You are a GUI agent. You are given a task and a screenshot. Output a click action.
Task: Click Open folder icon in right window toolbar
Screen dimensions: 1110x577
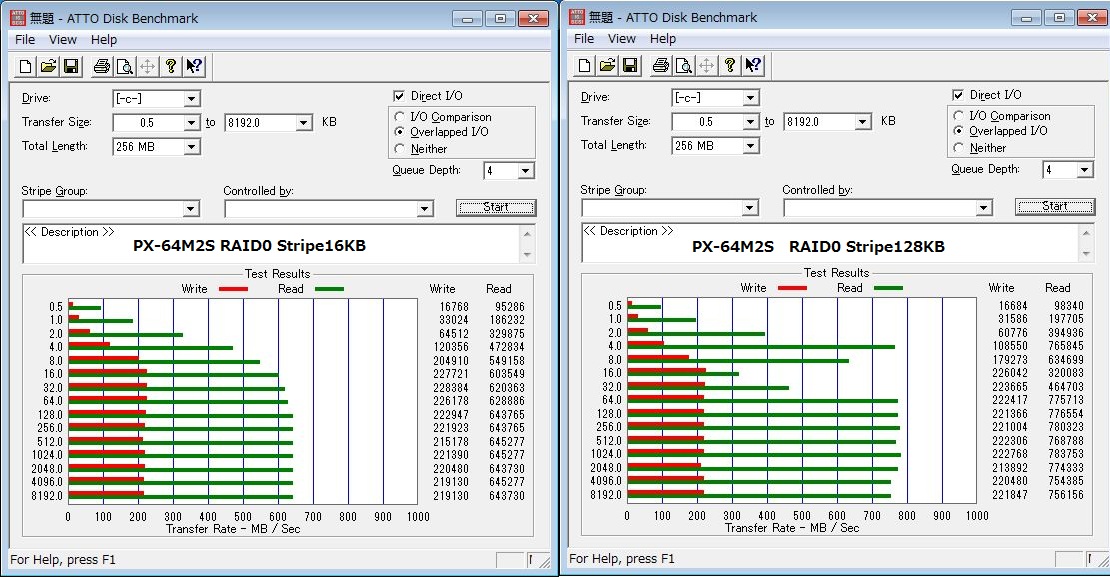(607, 66)
